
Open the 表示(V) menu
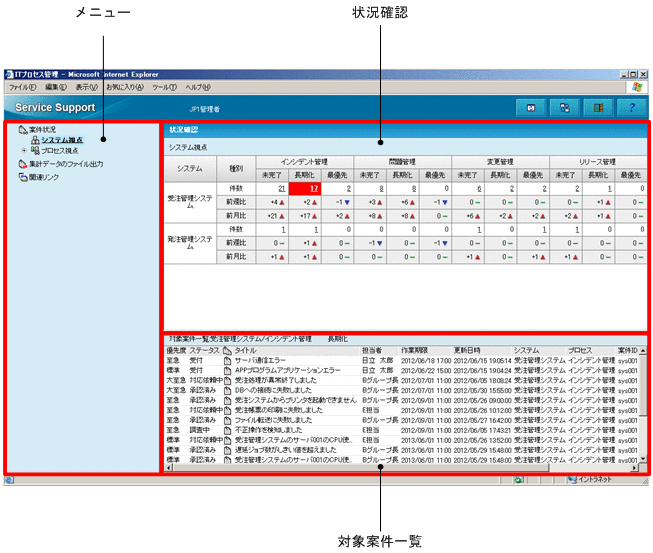[87, 87]
